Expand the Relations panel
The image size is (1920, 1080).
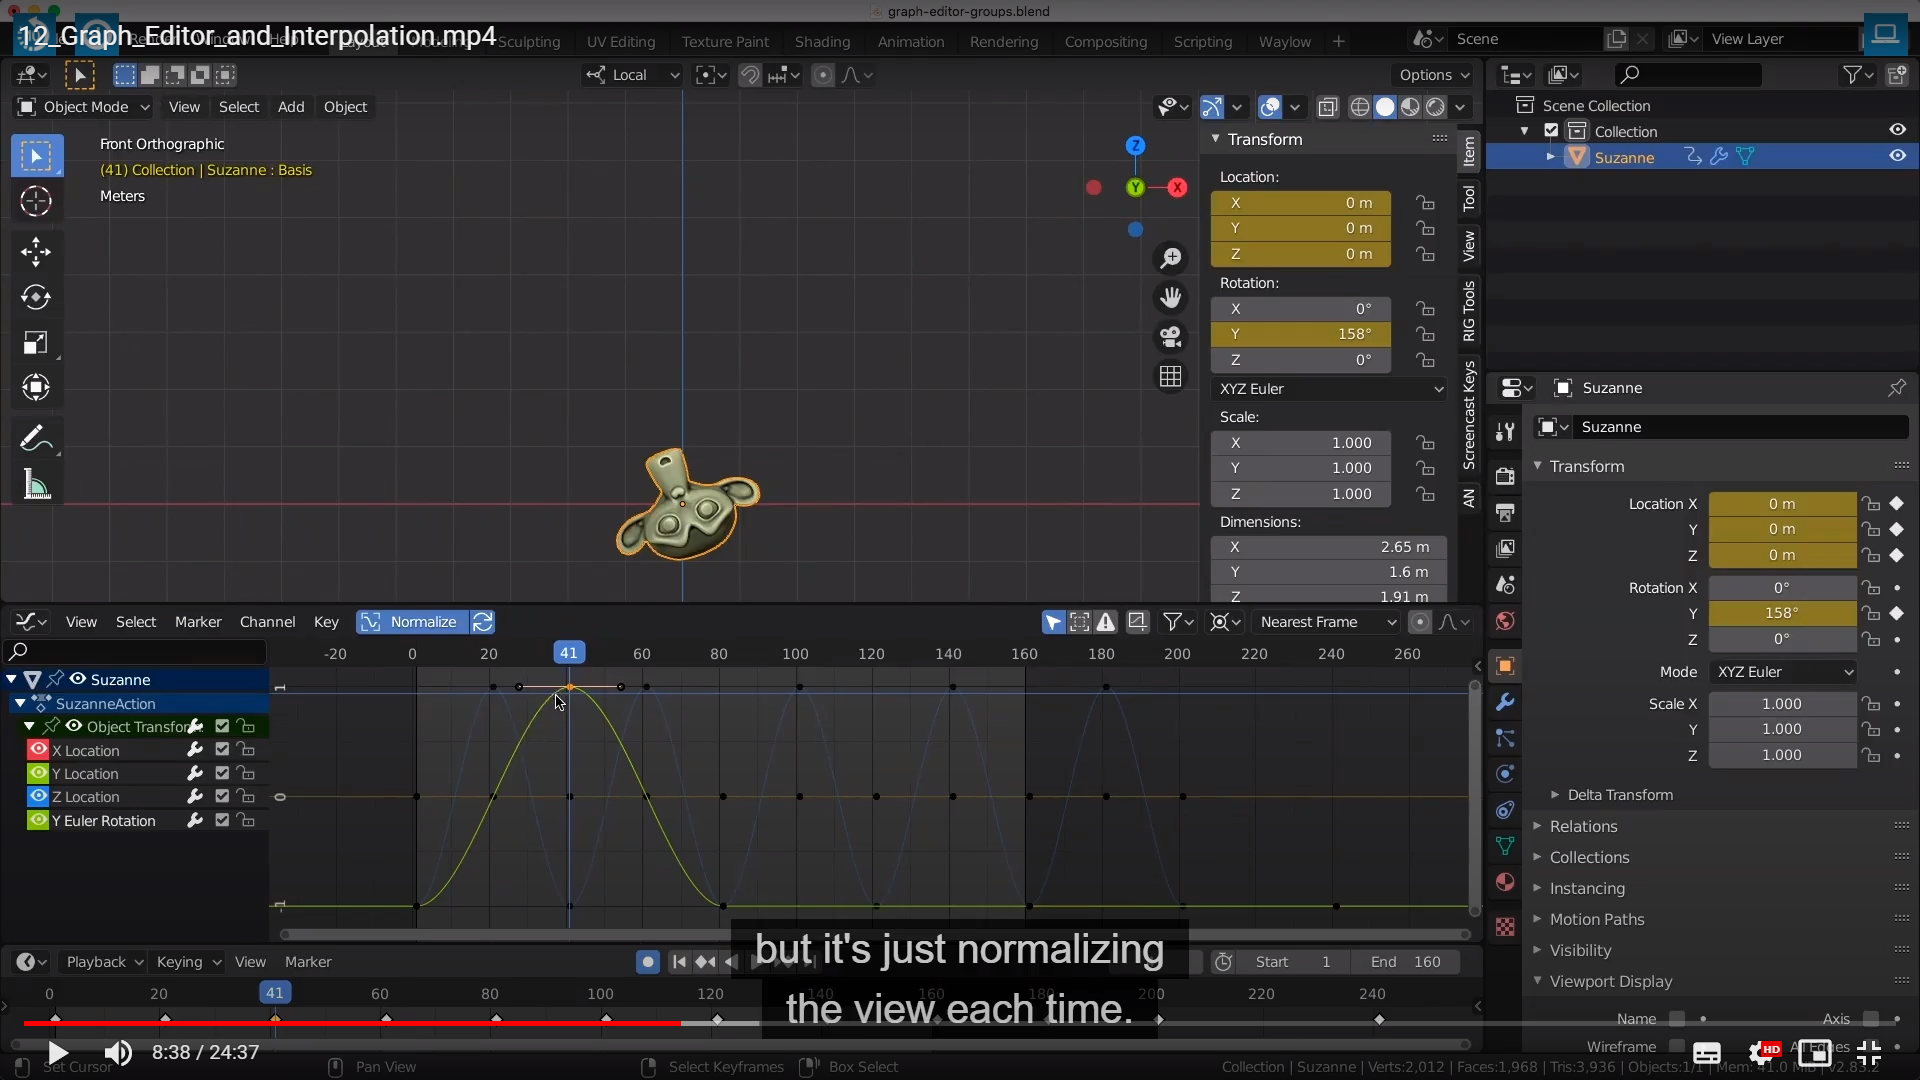point(1583,826)
